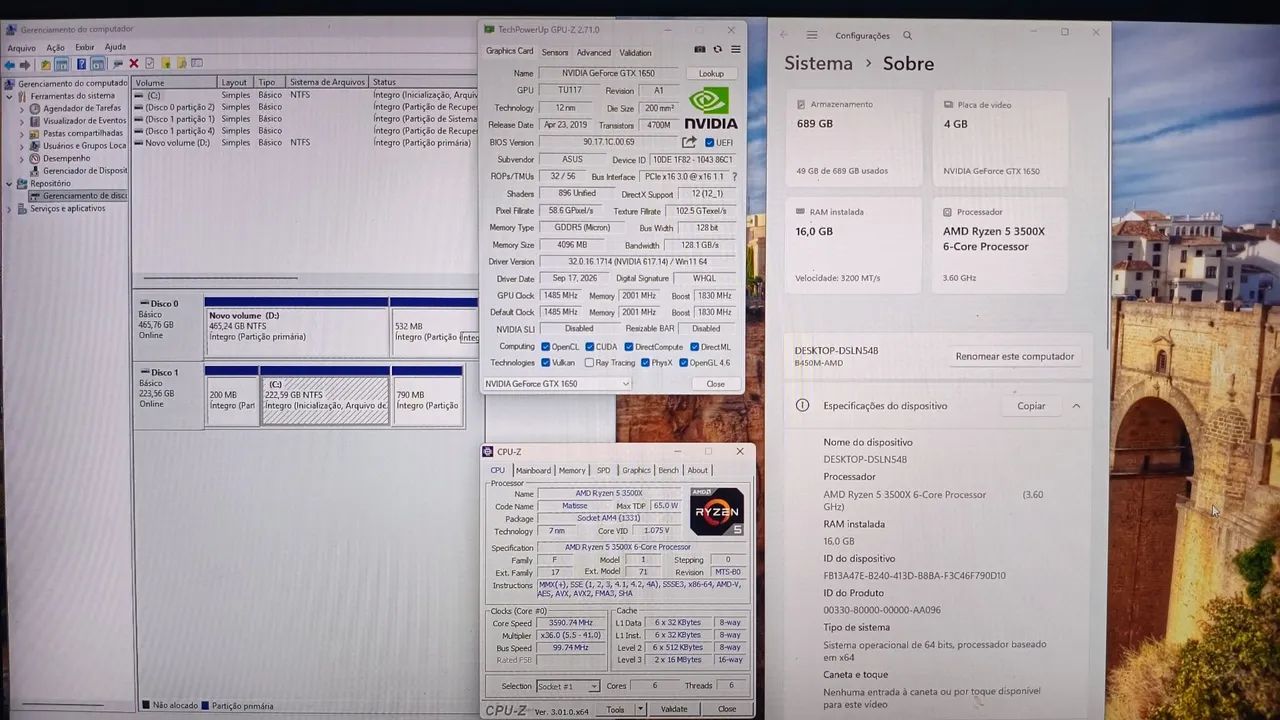
Task: Toggle the OpenCL checkbox in GPU-Z
Action: pos(545,346)
